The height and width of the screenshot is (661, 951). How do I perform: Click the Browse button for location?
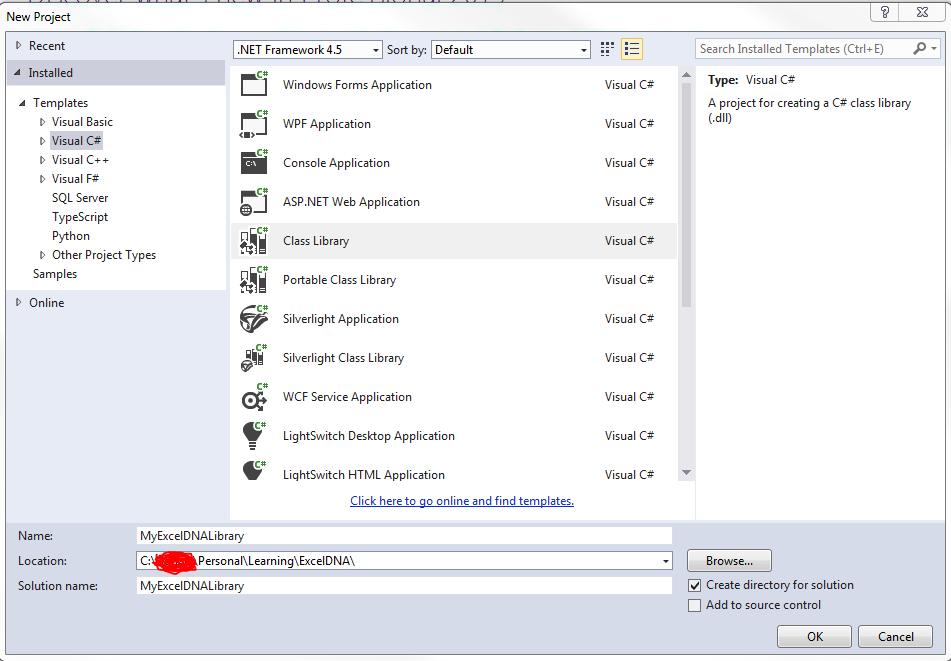point(728,560)
